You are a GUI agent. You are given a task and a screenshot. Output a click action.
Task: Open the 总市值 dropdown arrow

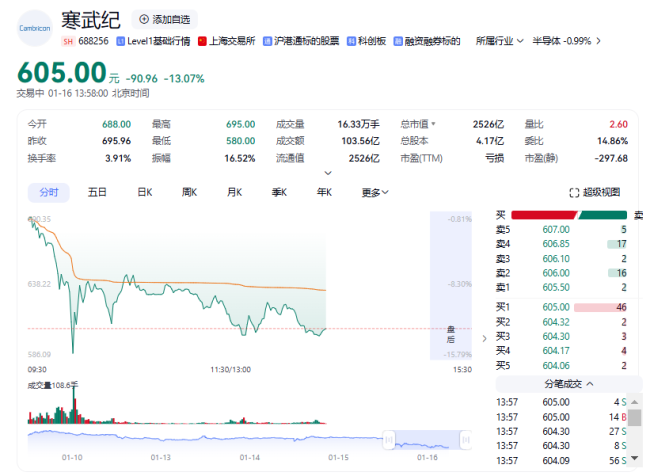click(433, 124)
